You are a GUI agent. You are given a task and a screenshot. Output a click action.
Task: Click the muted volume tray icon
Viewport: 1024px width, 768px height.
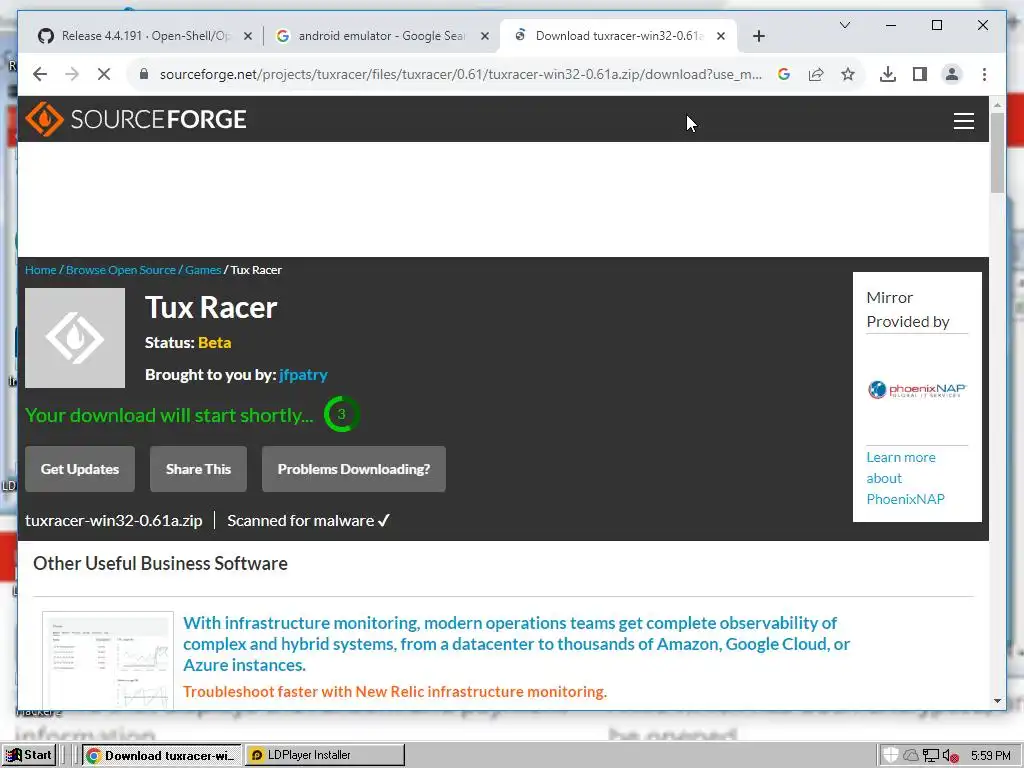(950, 756)
